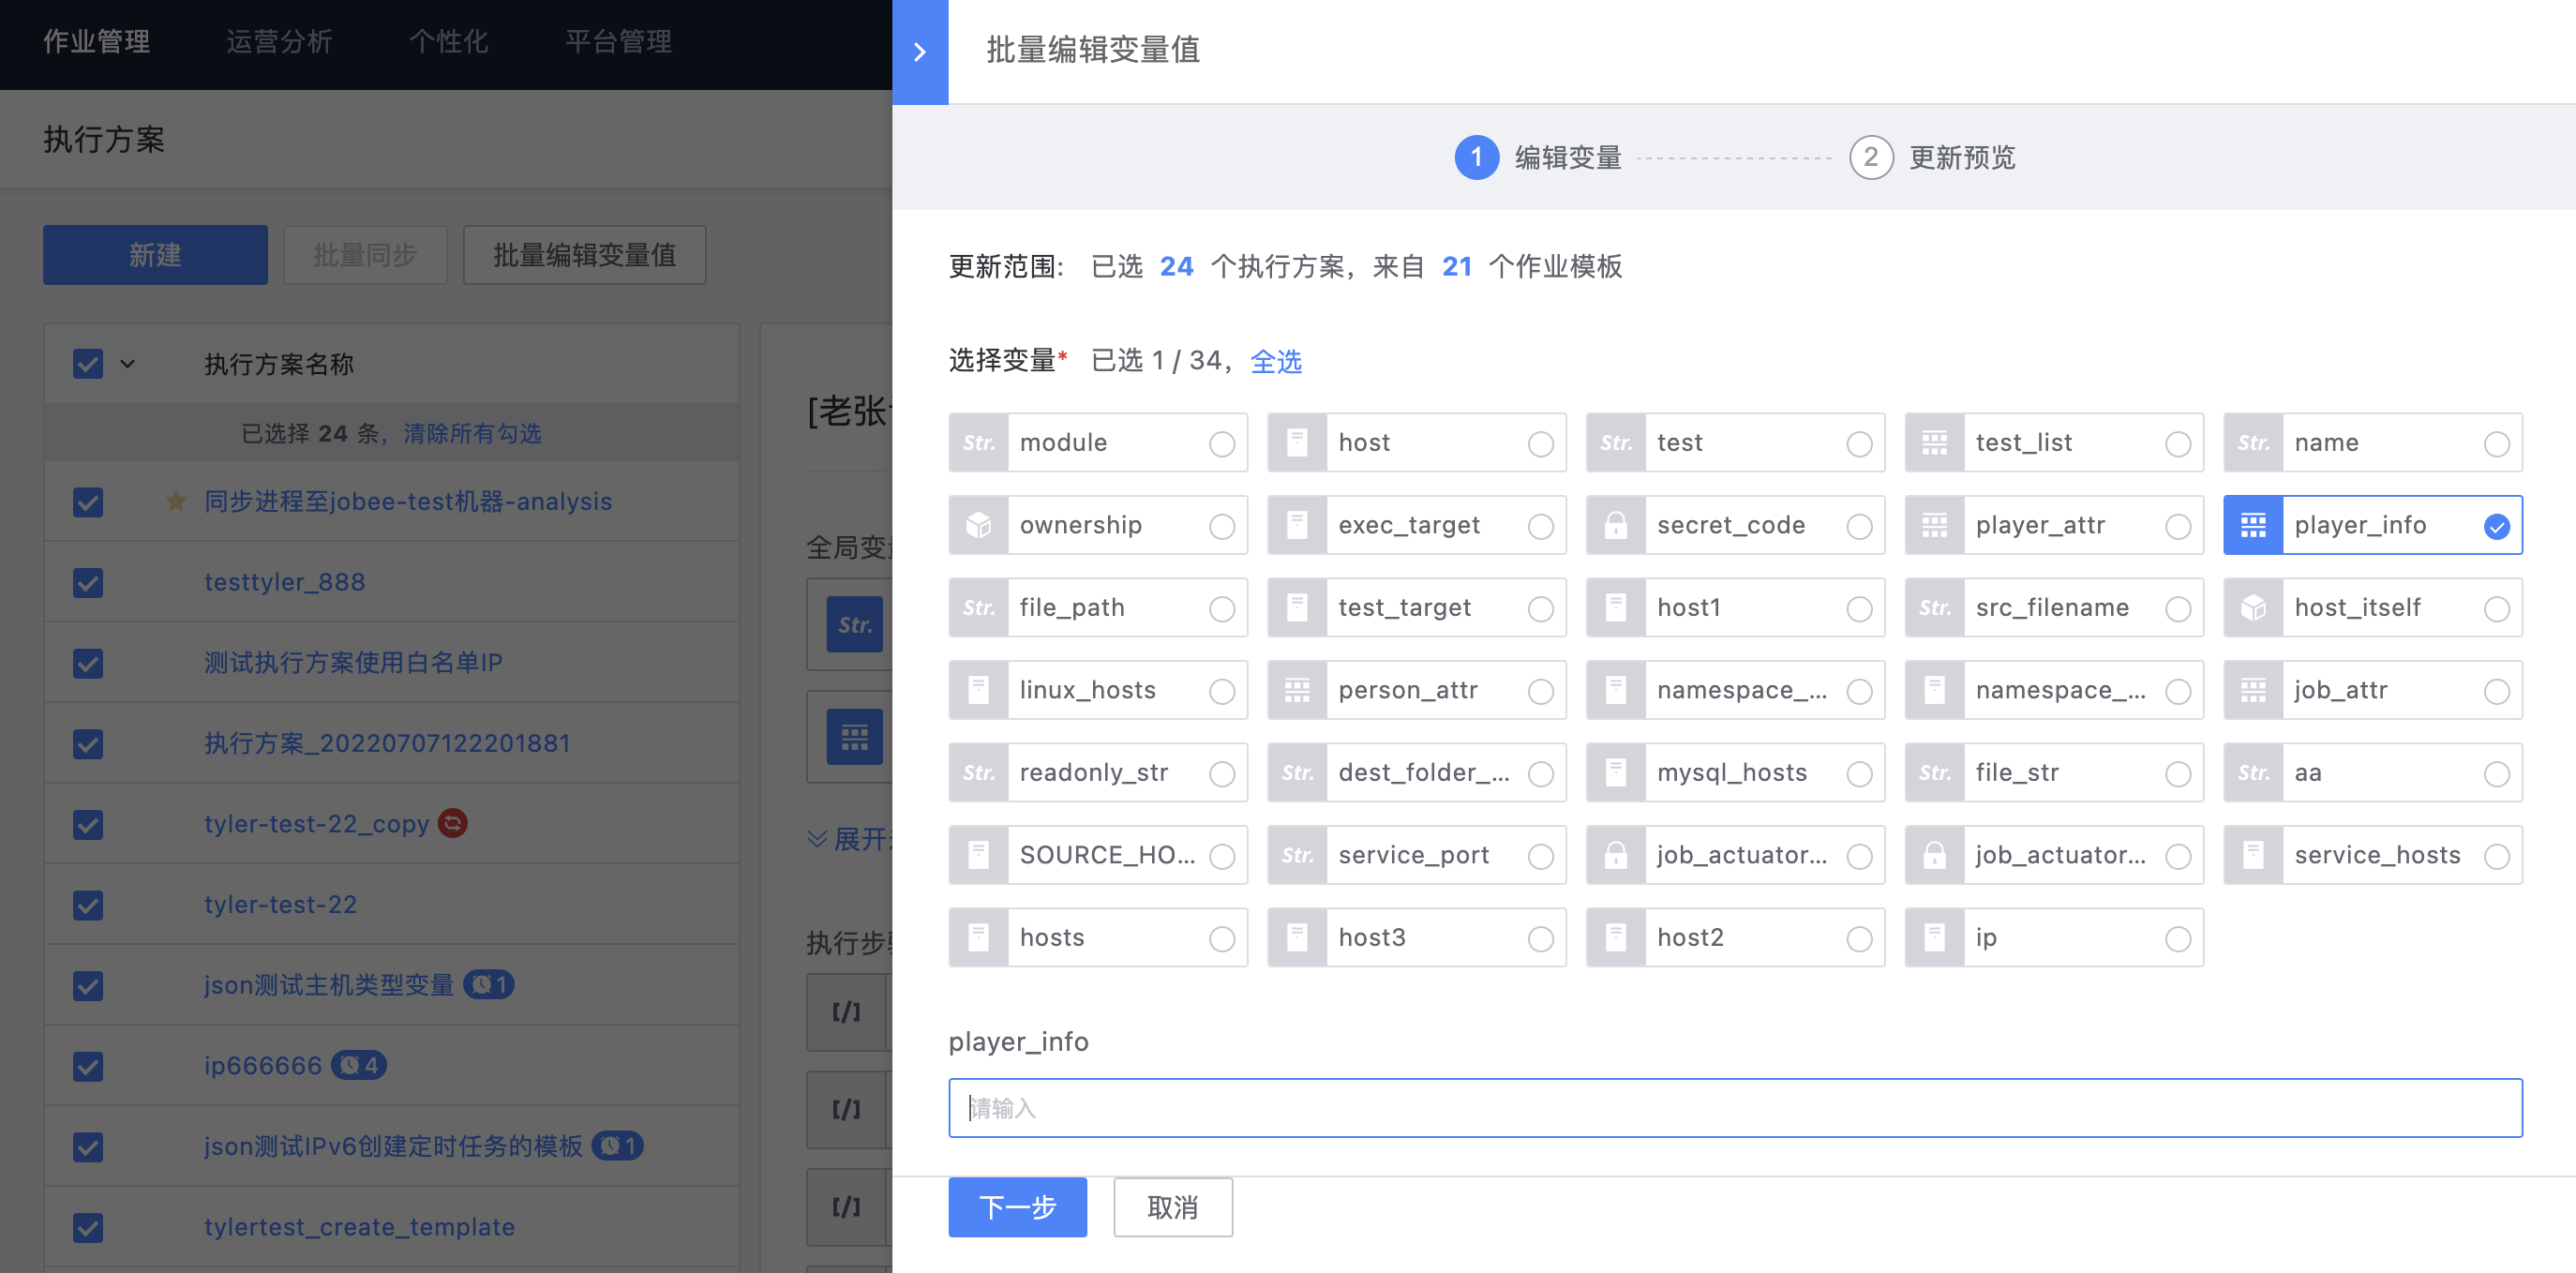Screen dimensions: 2576x1273
Task: Click the 下一步 button
Action: 1017,1207
